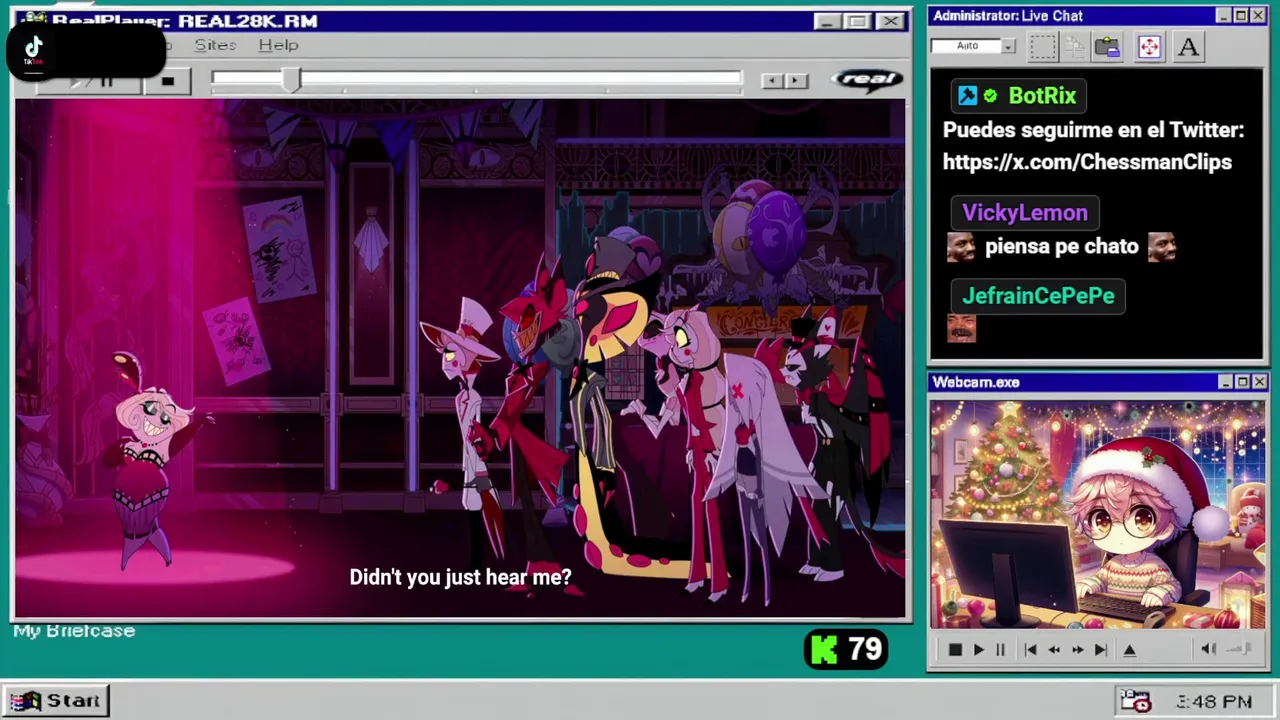This screenshot has height=720, width=1280.
Task: Stop the Webcam.exe playback
Action: (954, 650)
